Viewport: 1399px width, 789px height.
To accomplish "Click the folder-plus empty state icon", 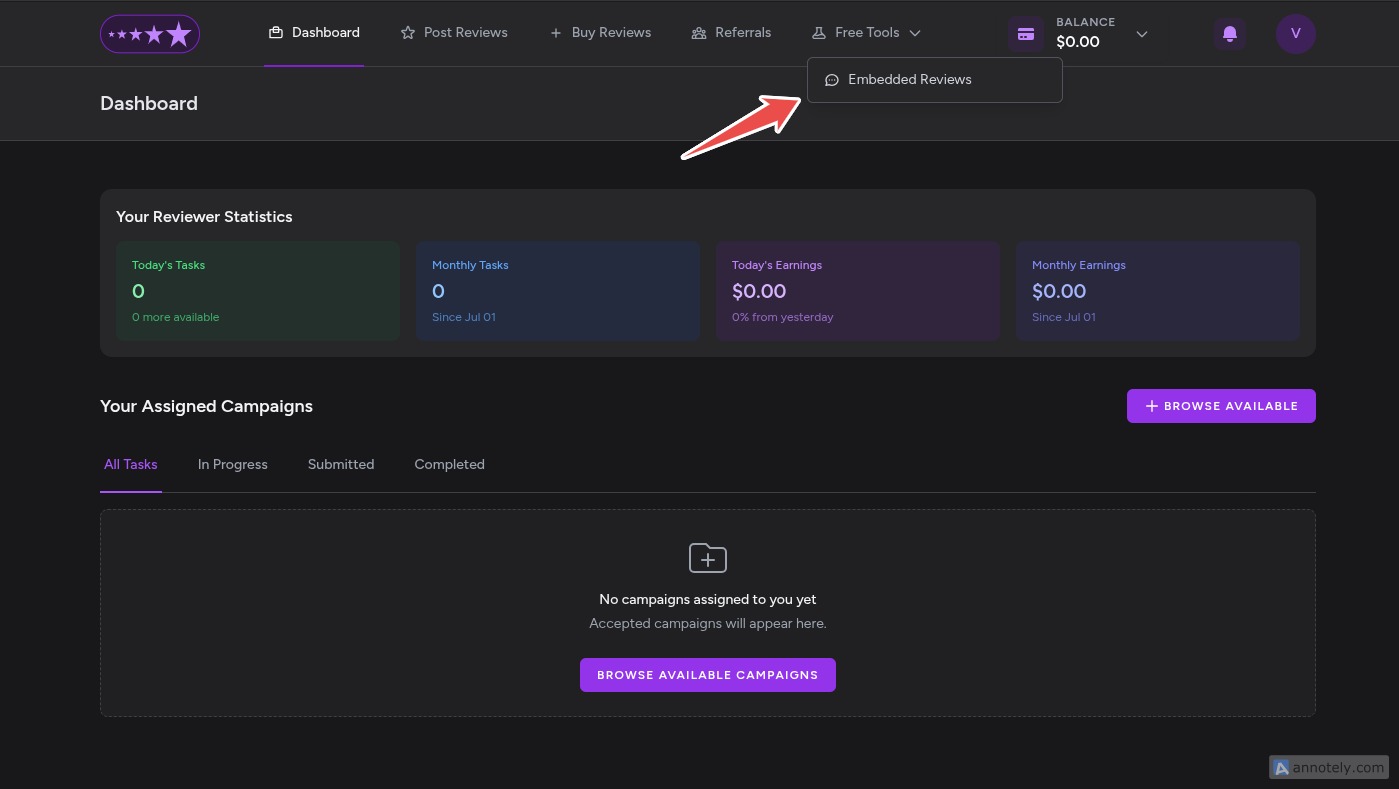I will [x=707, y=558].
